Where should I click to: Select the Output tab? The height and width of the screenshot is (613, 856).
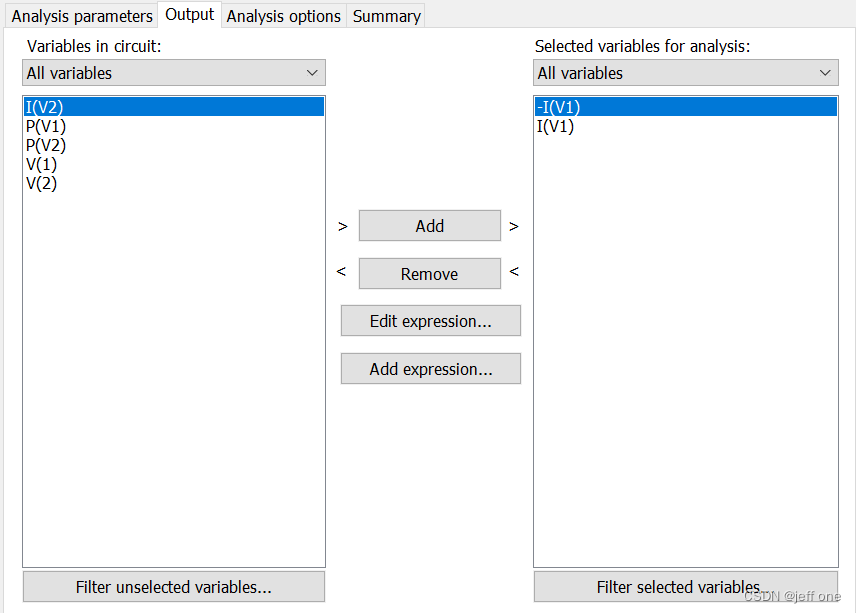coord(190,15)
